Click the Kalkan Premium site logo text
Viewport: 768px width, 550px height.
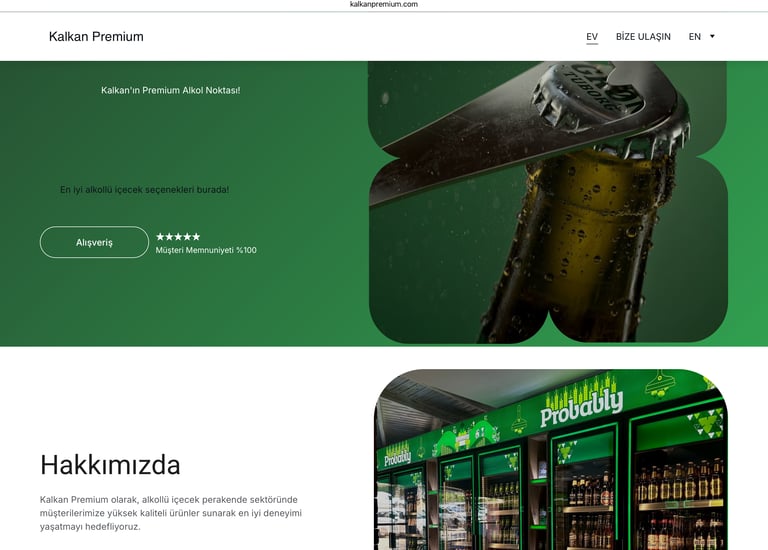(x=96, y=37)
